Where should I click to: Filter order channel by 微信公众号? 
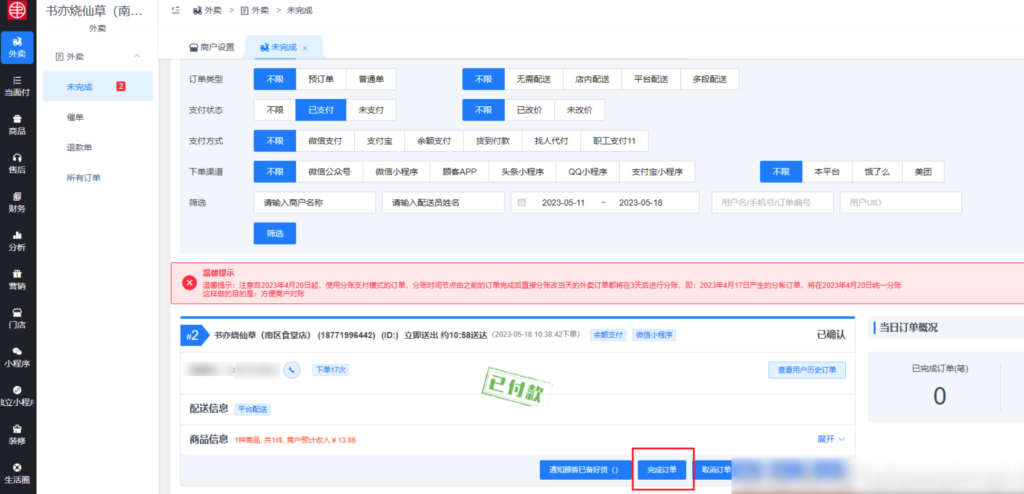tap(329, 173)
